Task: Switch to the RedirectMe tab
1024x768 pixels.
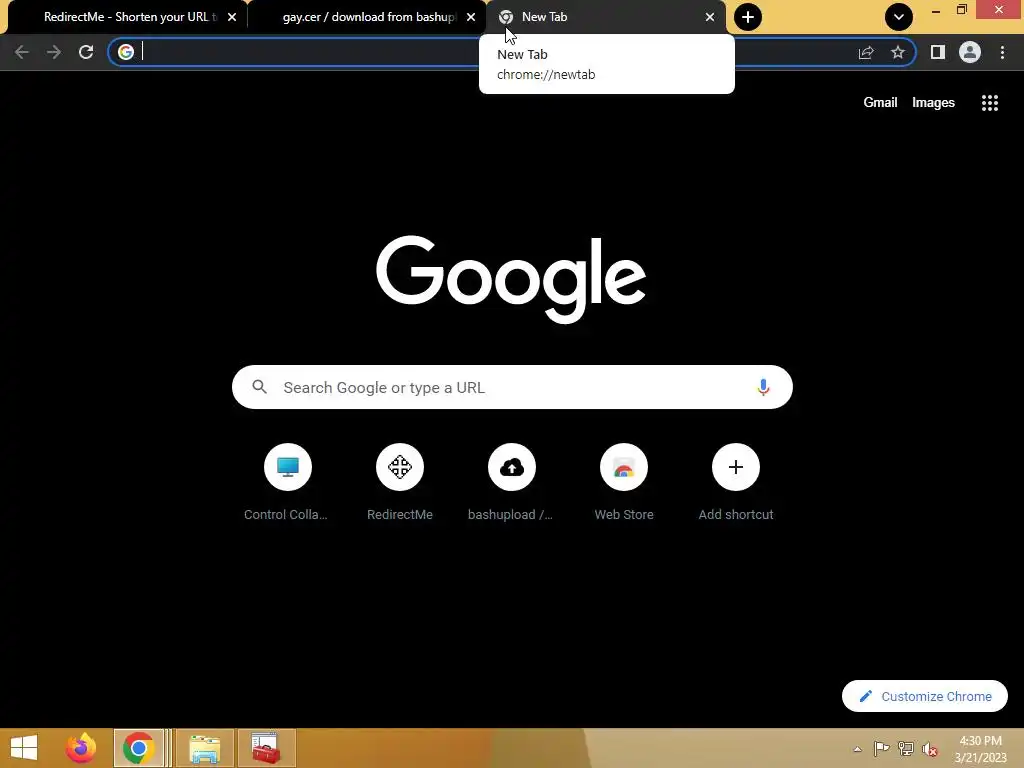Action: click(x=126, y=17)
